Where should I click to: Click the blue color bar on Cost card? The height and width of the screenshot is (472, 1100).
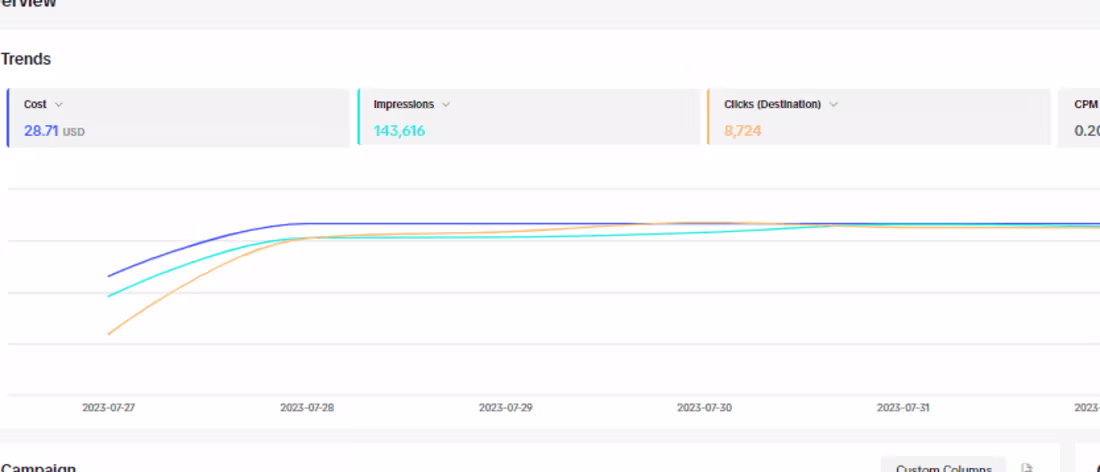click(8, 118)
